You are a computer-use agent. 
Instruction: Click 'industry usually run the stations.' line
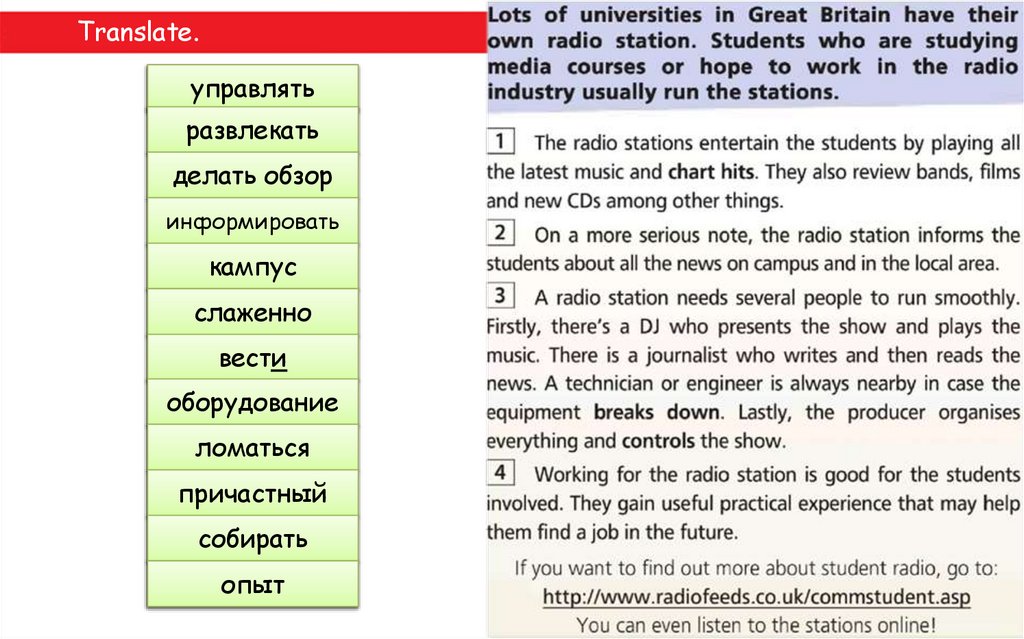pos(663,92)
